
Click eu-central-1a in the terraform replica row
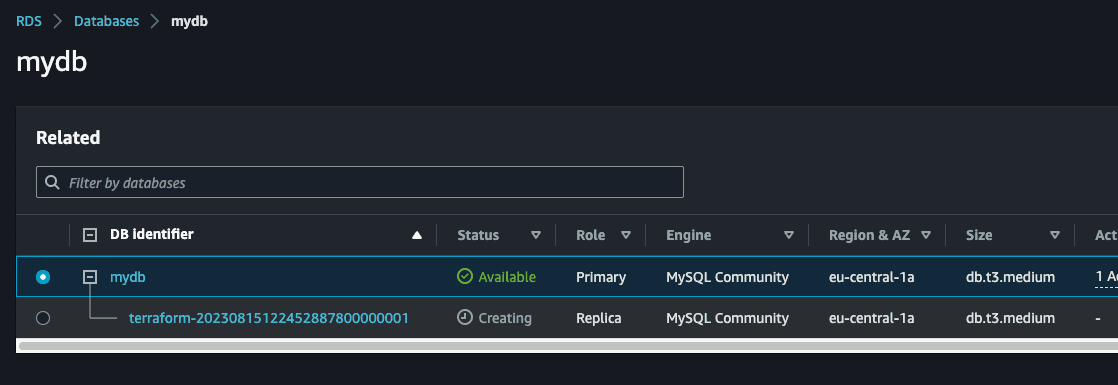(x=872, y=318)
